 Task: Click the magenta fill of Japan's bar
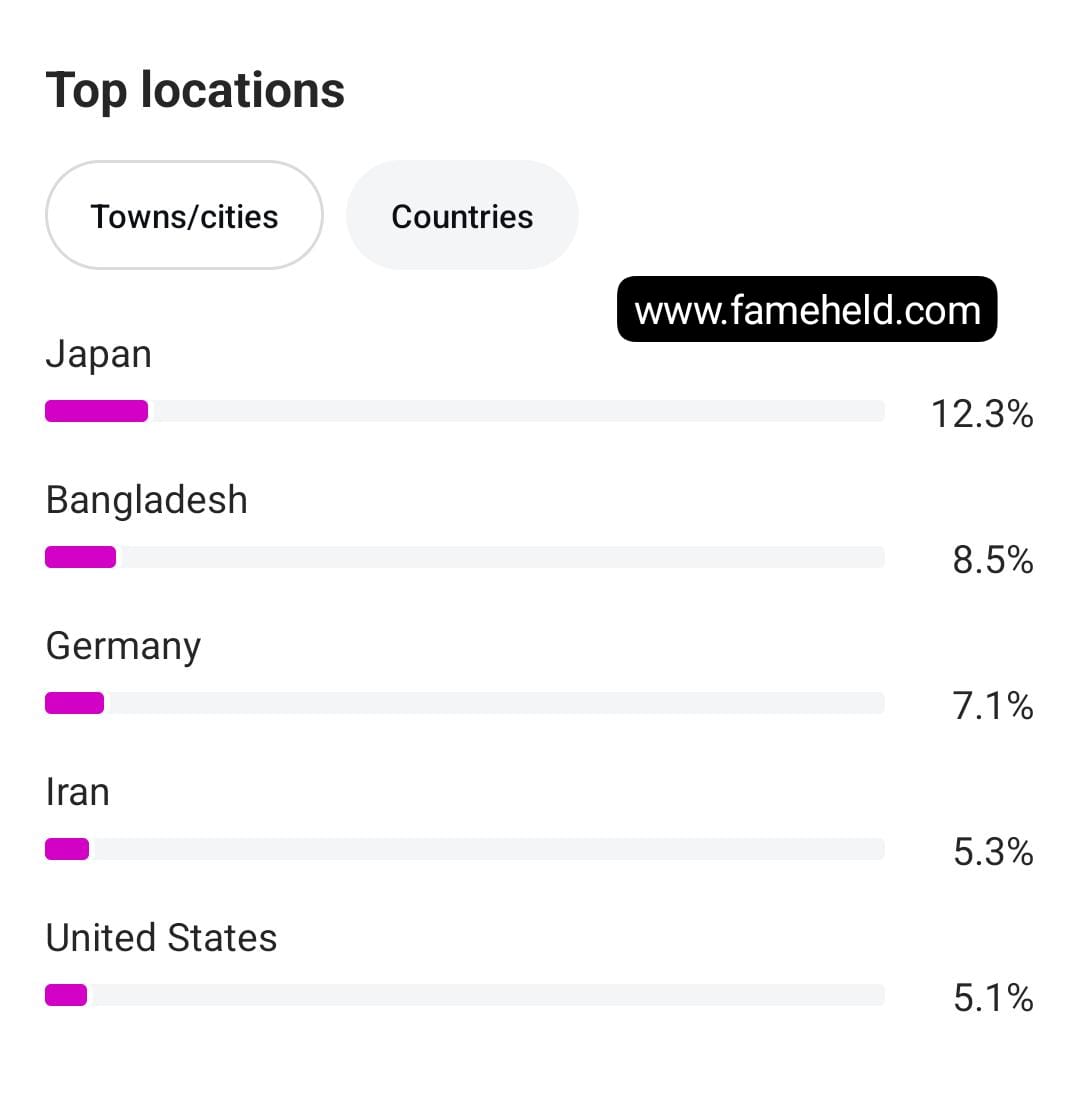(x=97, y=411)
